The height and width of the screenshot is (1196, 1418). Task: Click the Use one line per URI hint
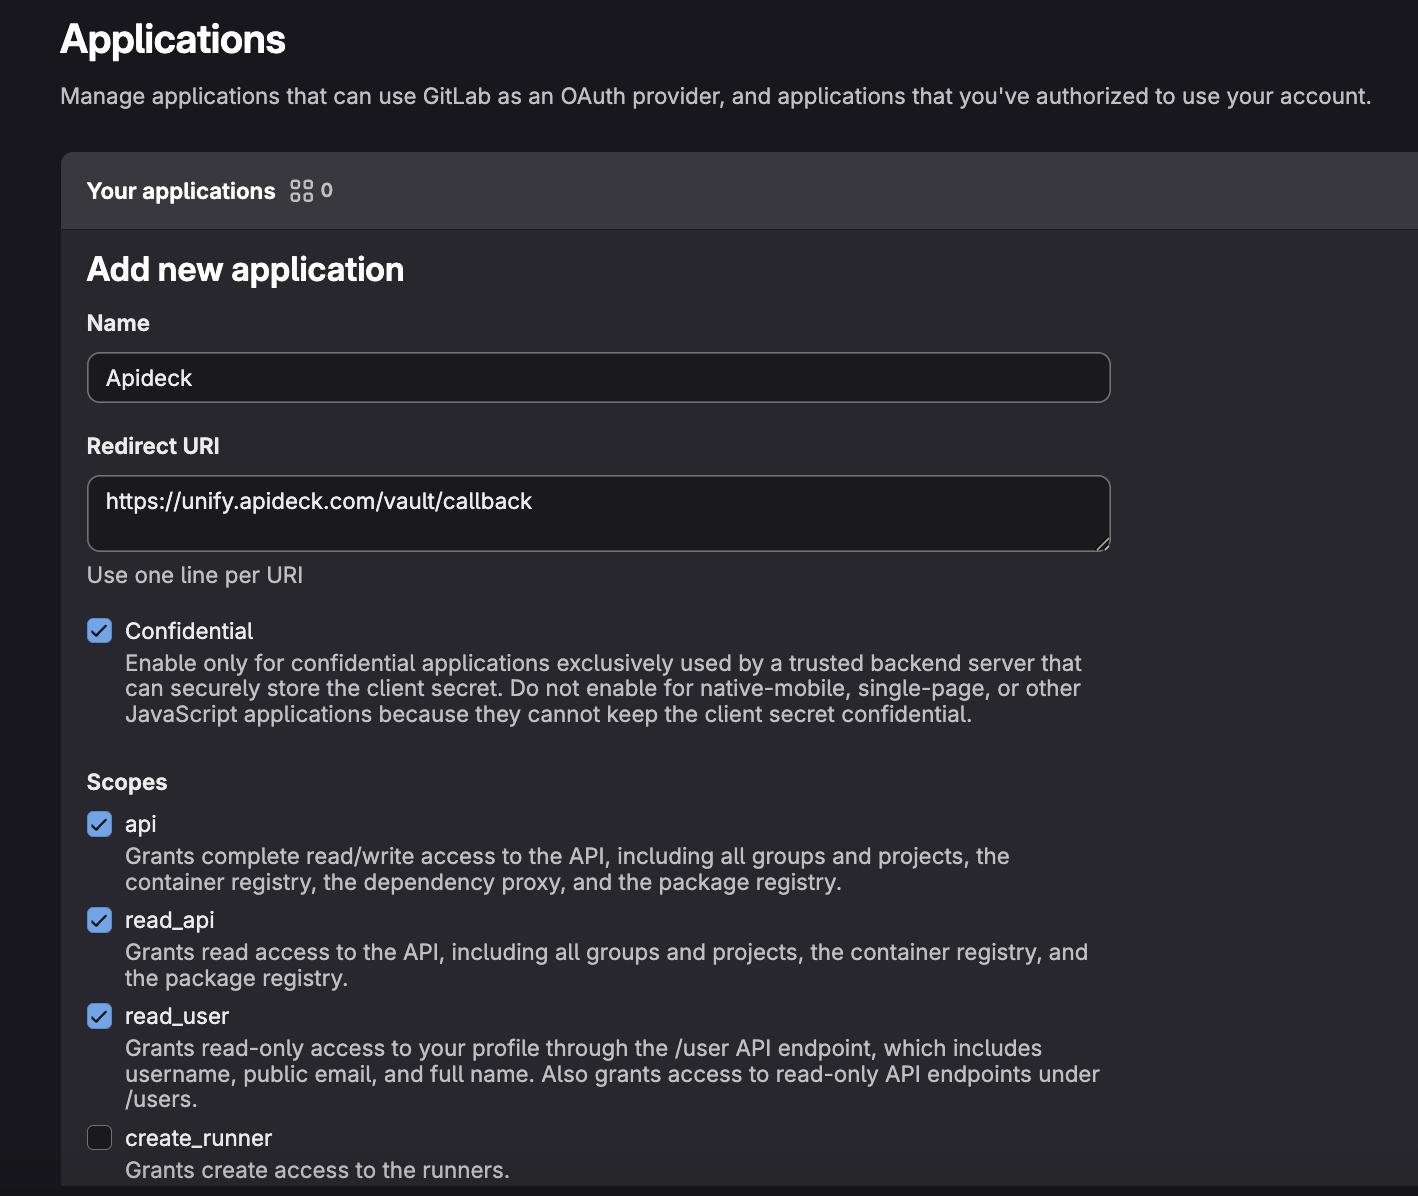(x=195, y=574)
